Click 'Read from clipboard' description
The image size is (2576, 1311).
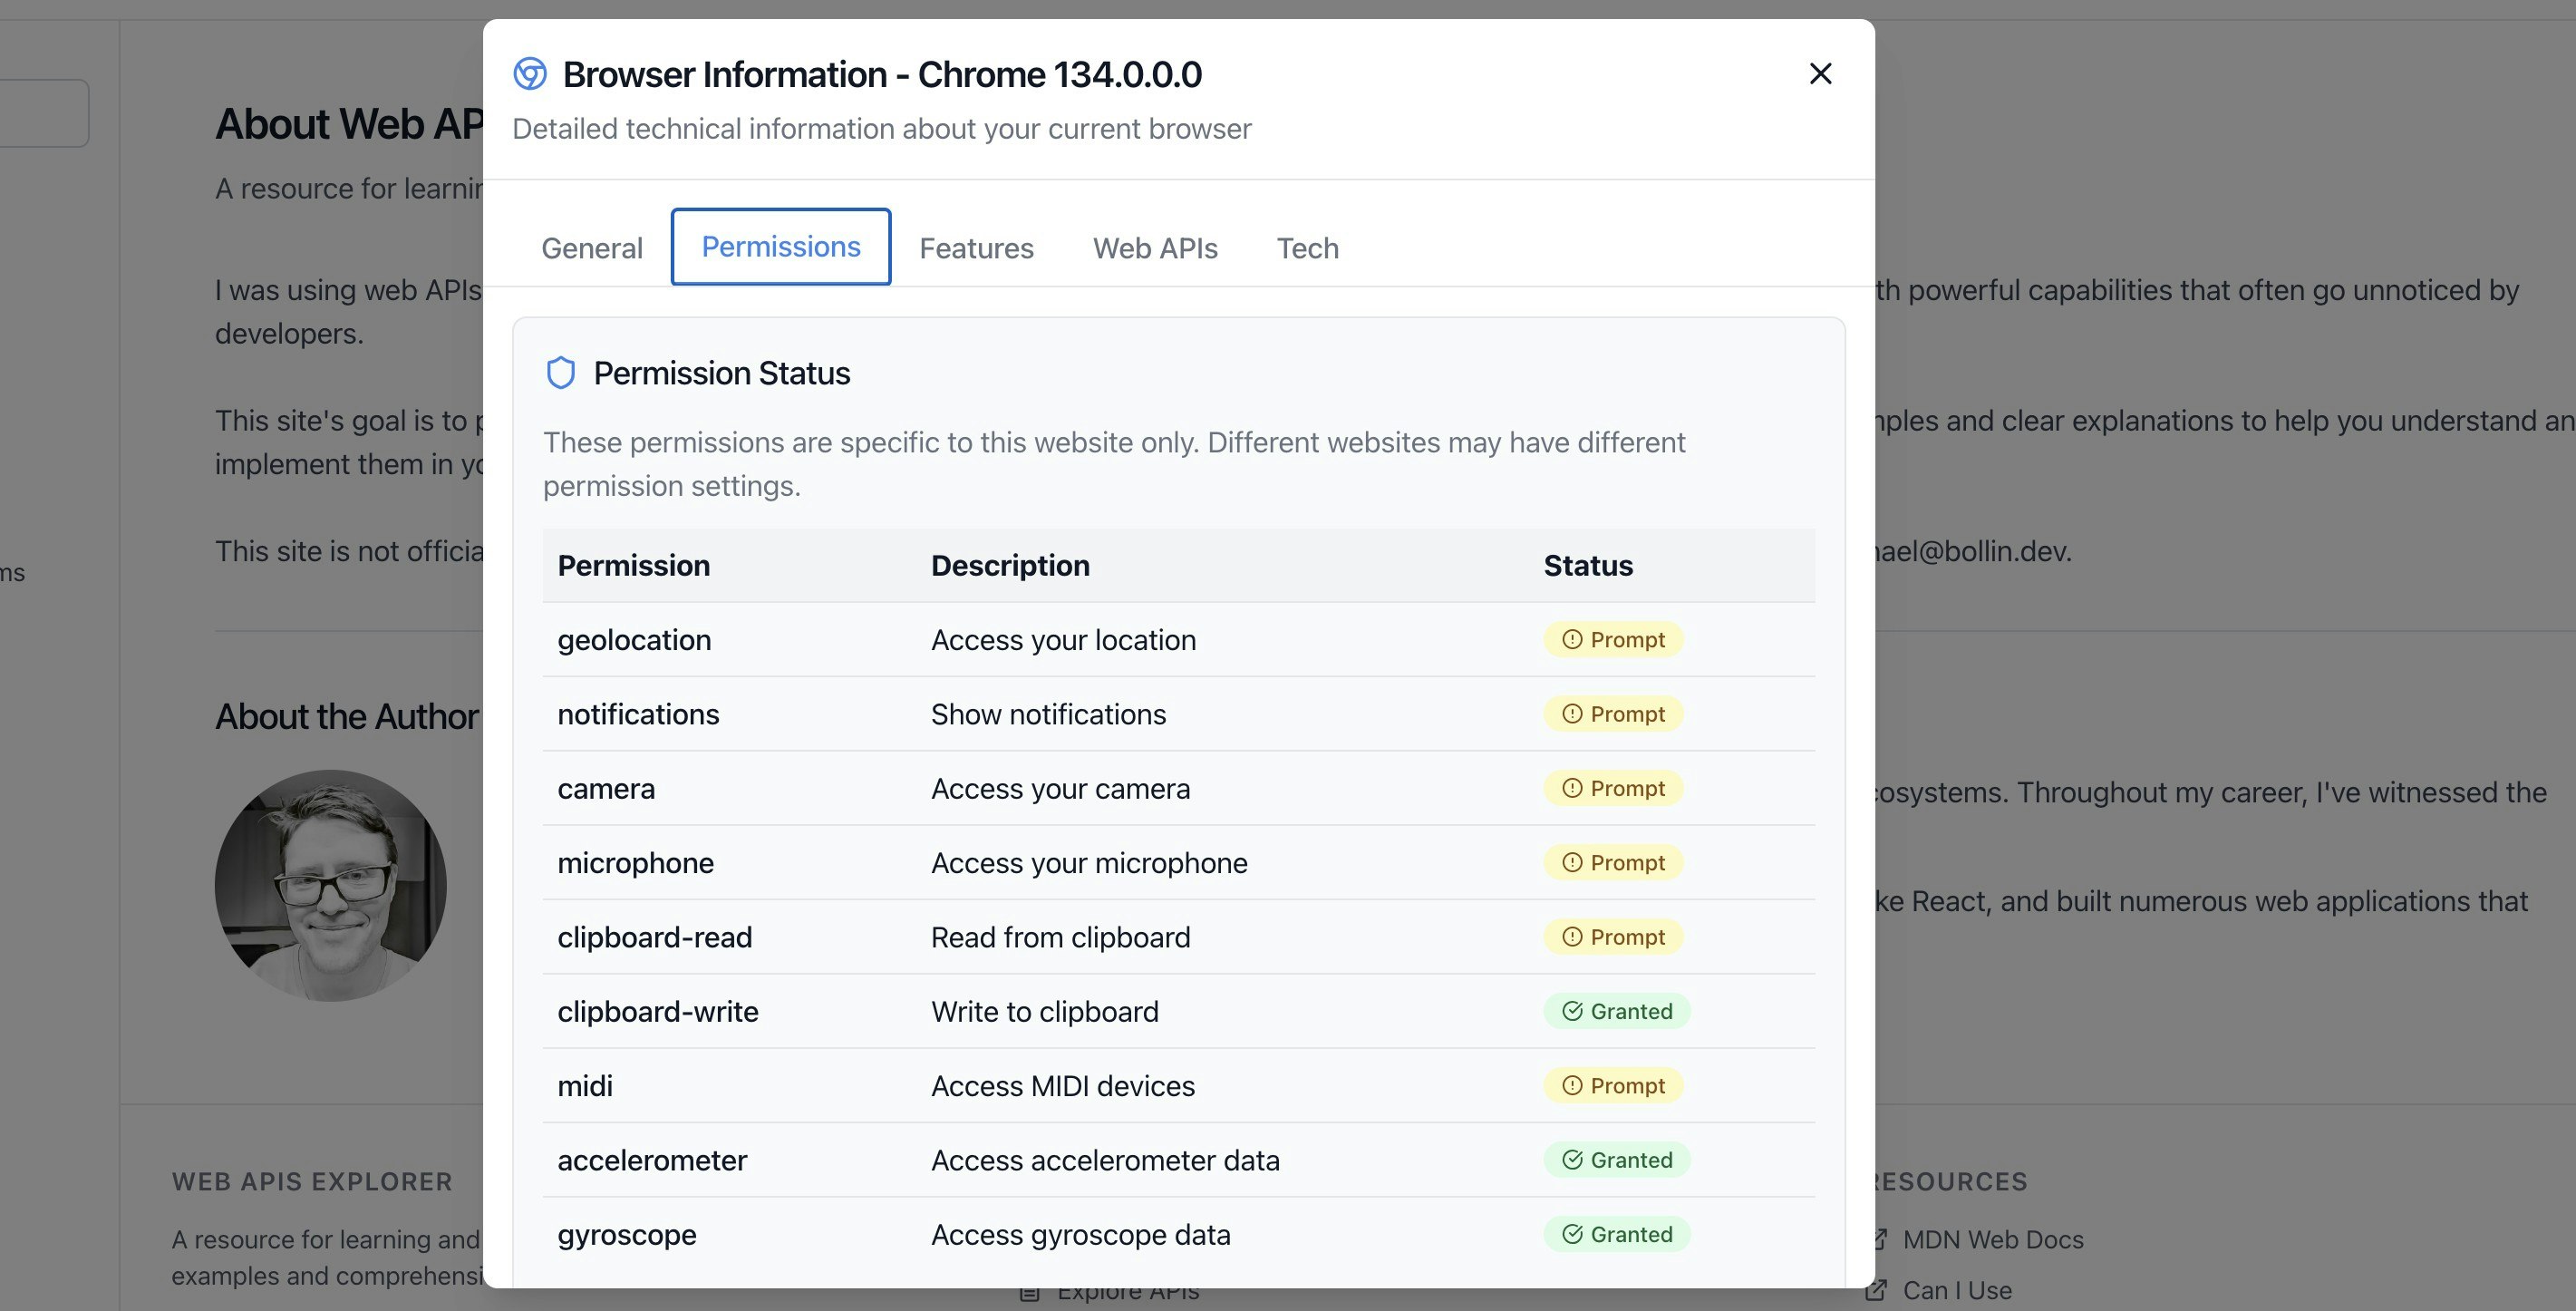point(1060,937)
